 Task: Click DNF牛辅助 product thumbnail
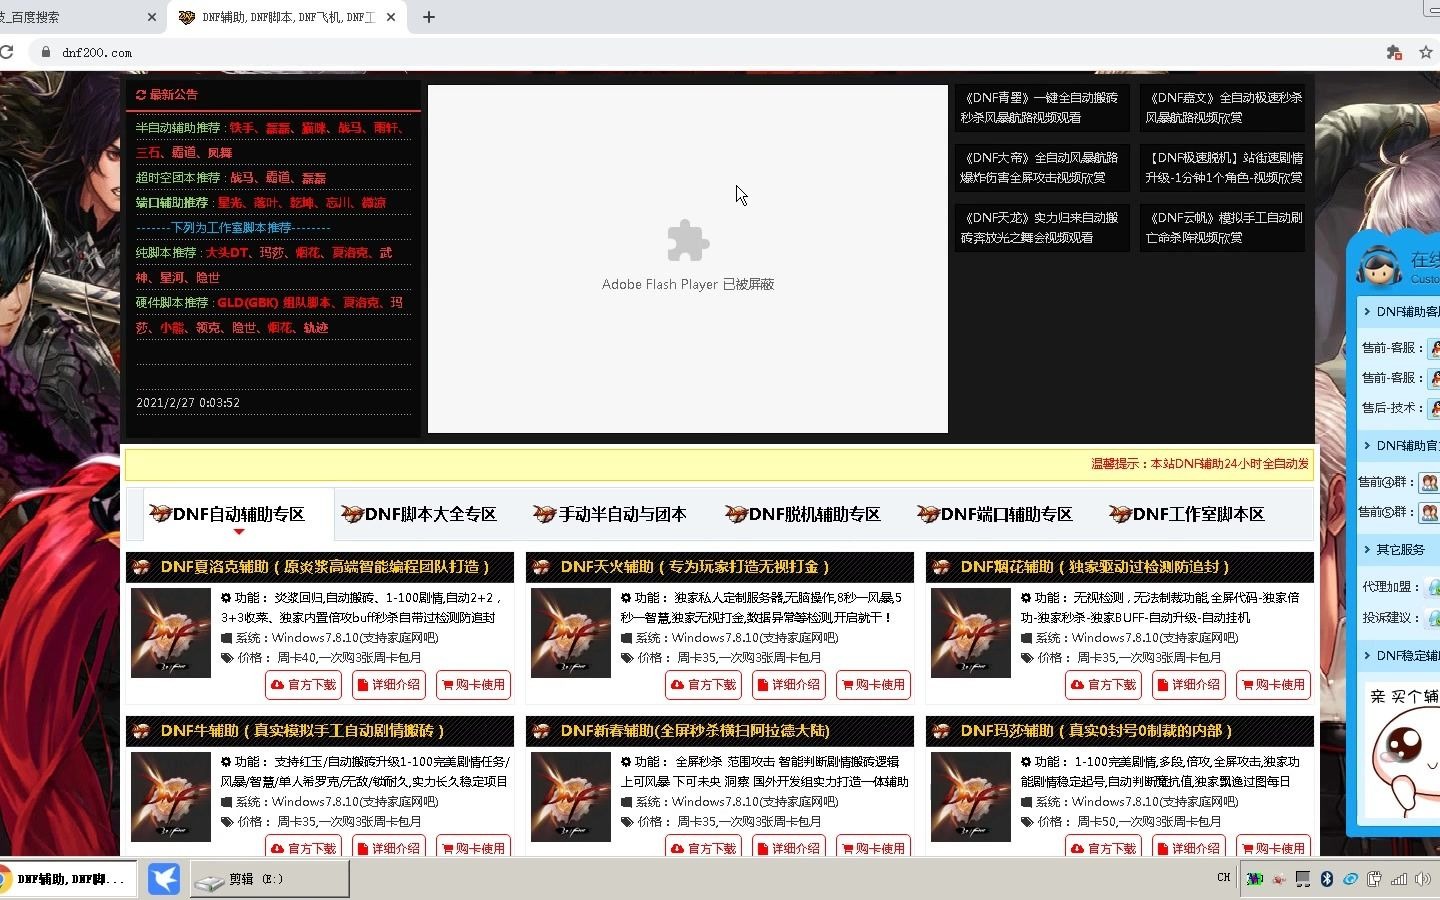coord(171,797)
